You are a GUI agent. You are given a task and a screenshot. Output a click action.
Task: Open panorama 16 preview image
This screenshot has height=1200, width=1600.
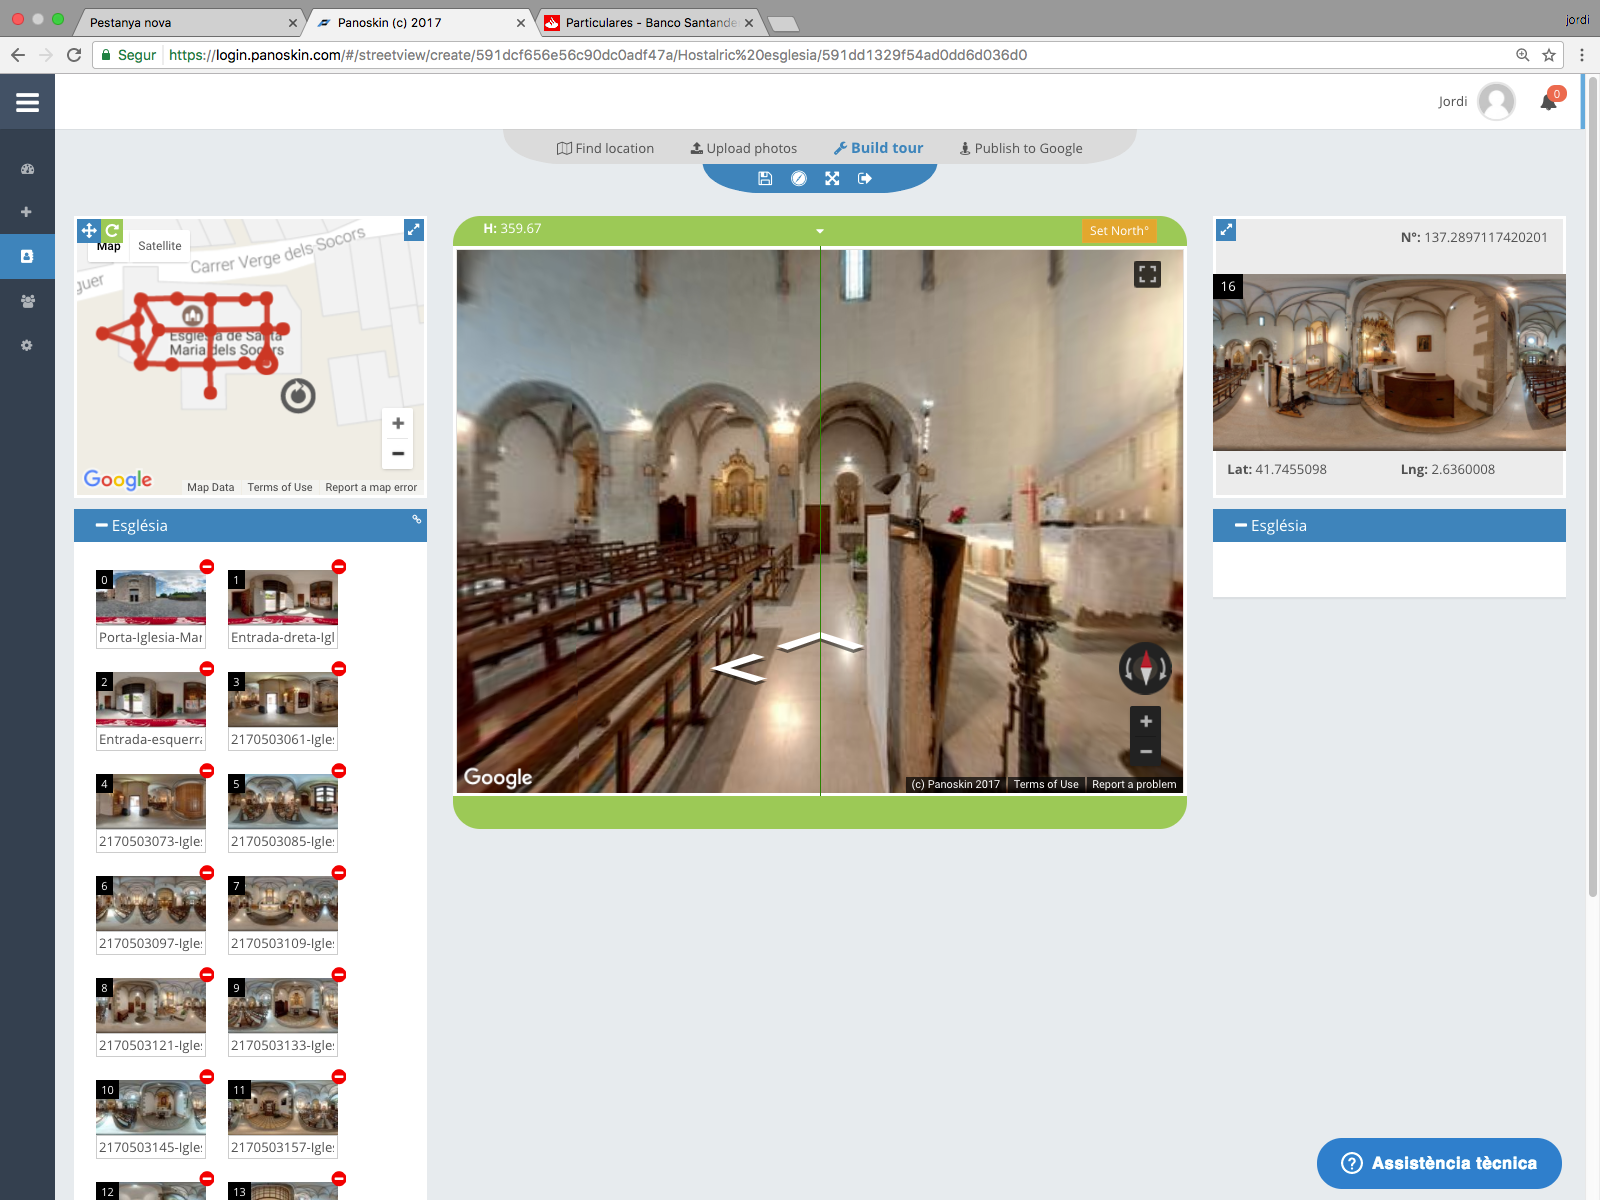pyautogui.click(x=1389, y=363)
